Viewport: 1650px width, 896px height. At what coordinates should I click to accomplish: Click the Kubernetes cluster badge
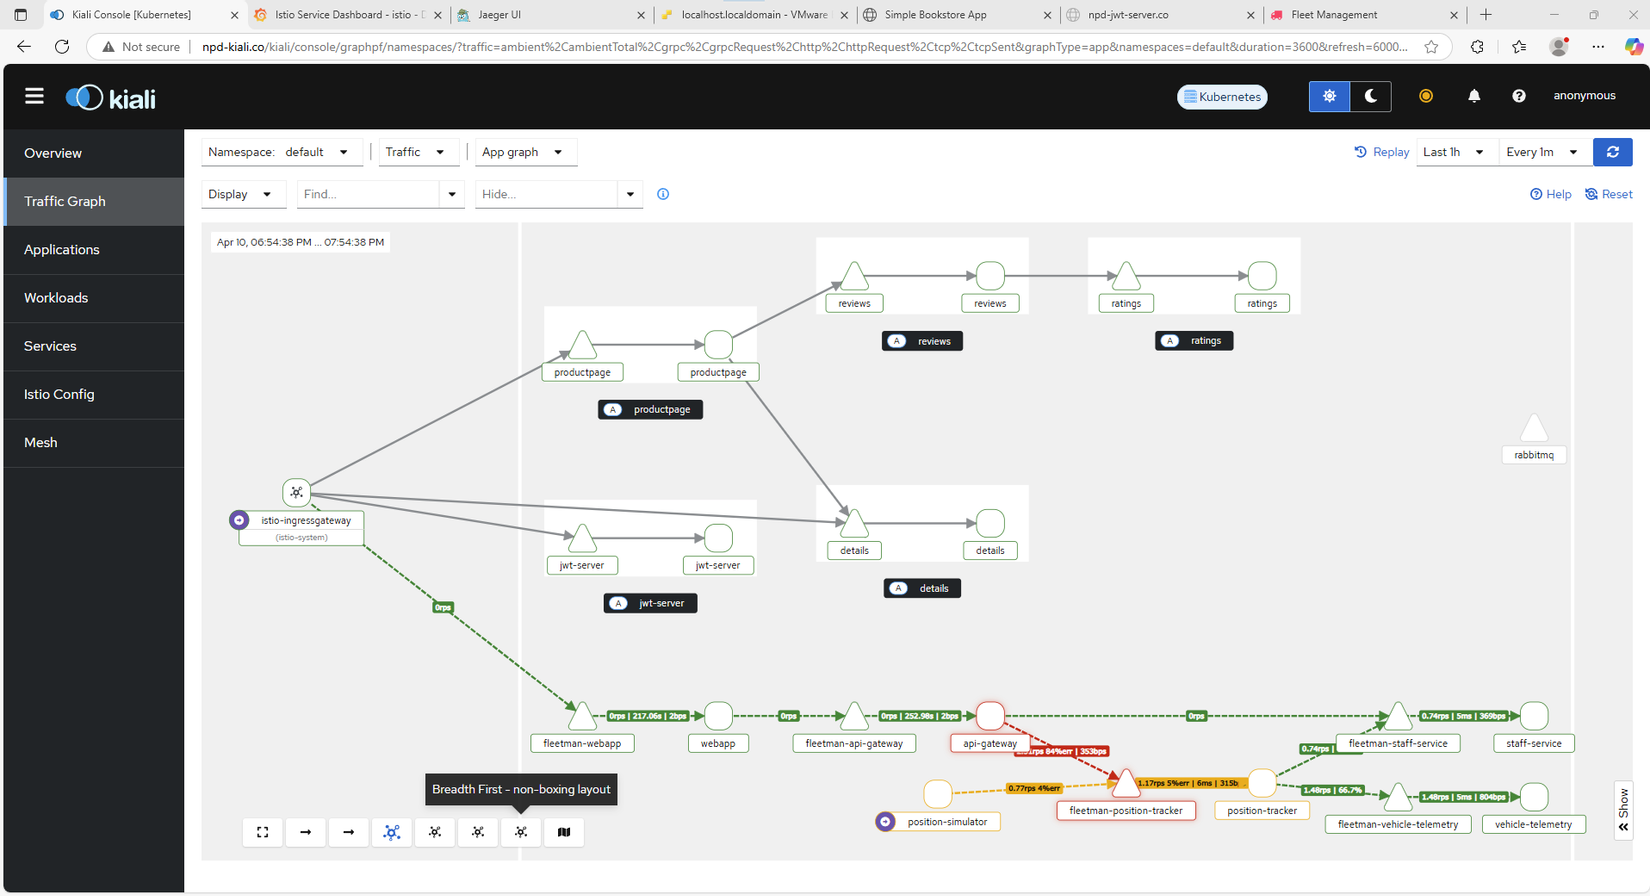pos(1222,97)
